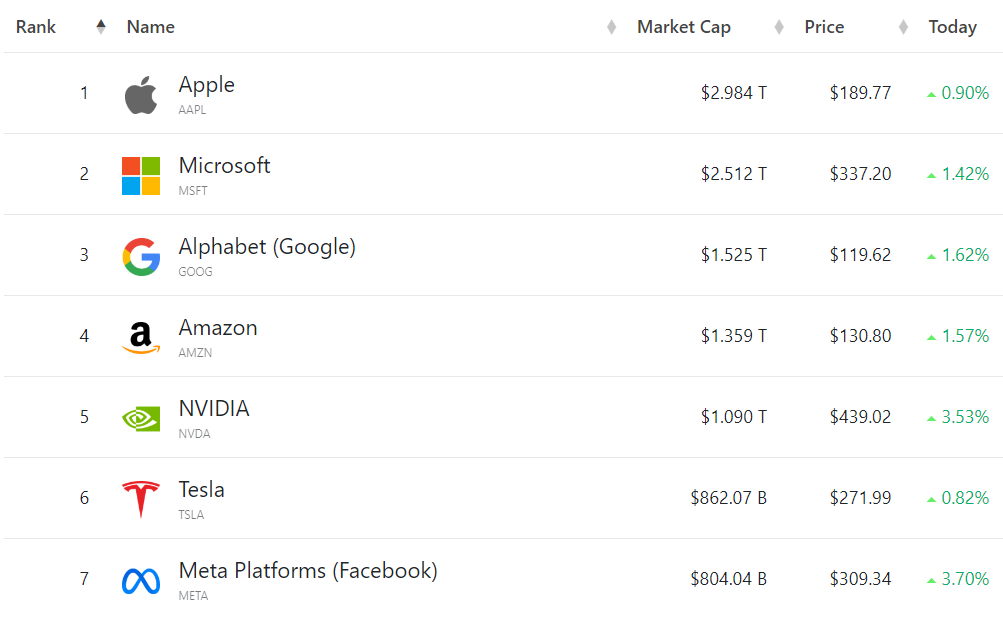Open the Meta Platforms (Facebook) link
1003x618 pixels.
point(308,571)
